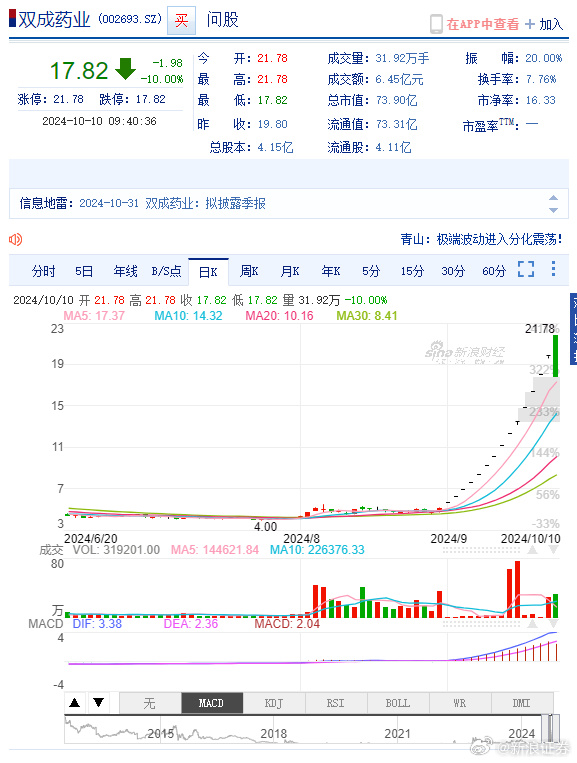
Task: Select the BOLL indicator tab
Action: tap(398, 703)
